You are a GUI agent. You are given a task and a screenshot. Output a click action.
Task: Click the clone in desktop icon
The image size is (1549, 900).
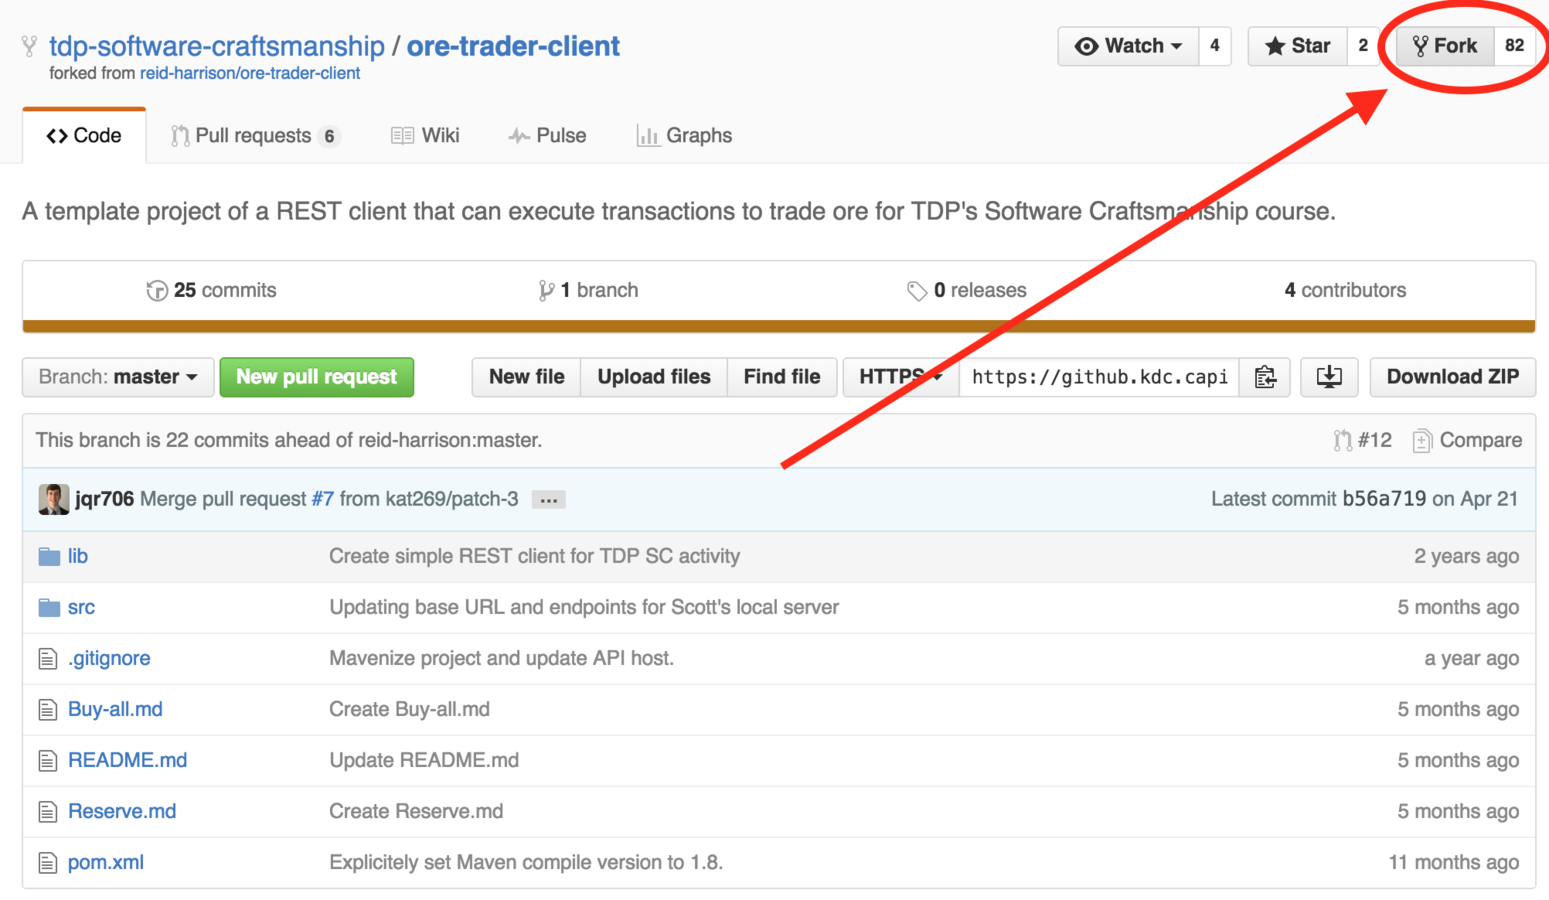[1329, 377]
